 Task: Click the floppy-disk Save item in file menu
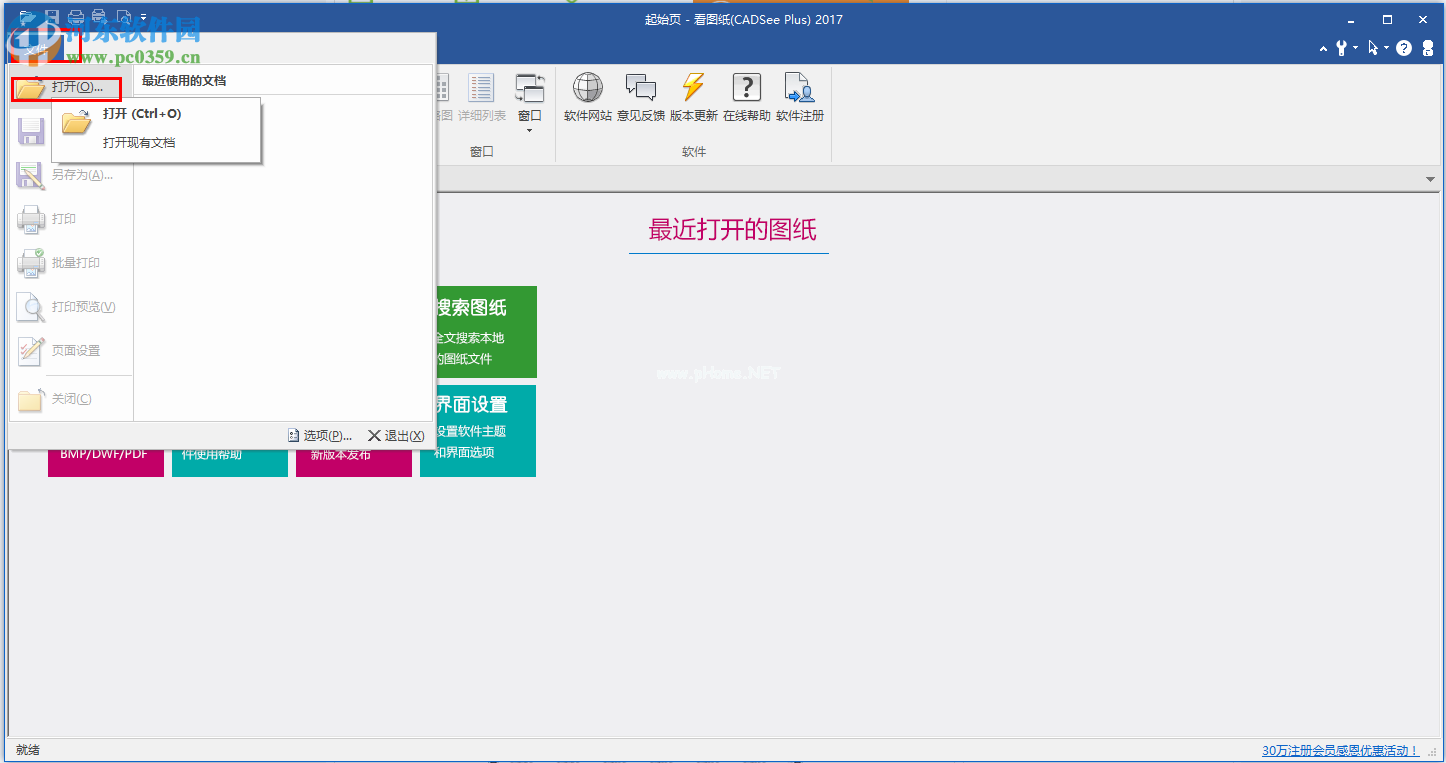click(x=31, y=132)
